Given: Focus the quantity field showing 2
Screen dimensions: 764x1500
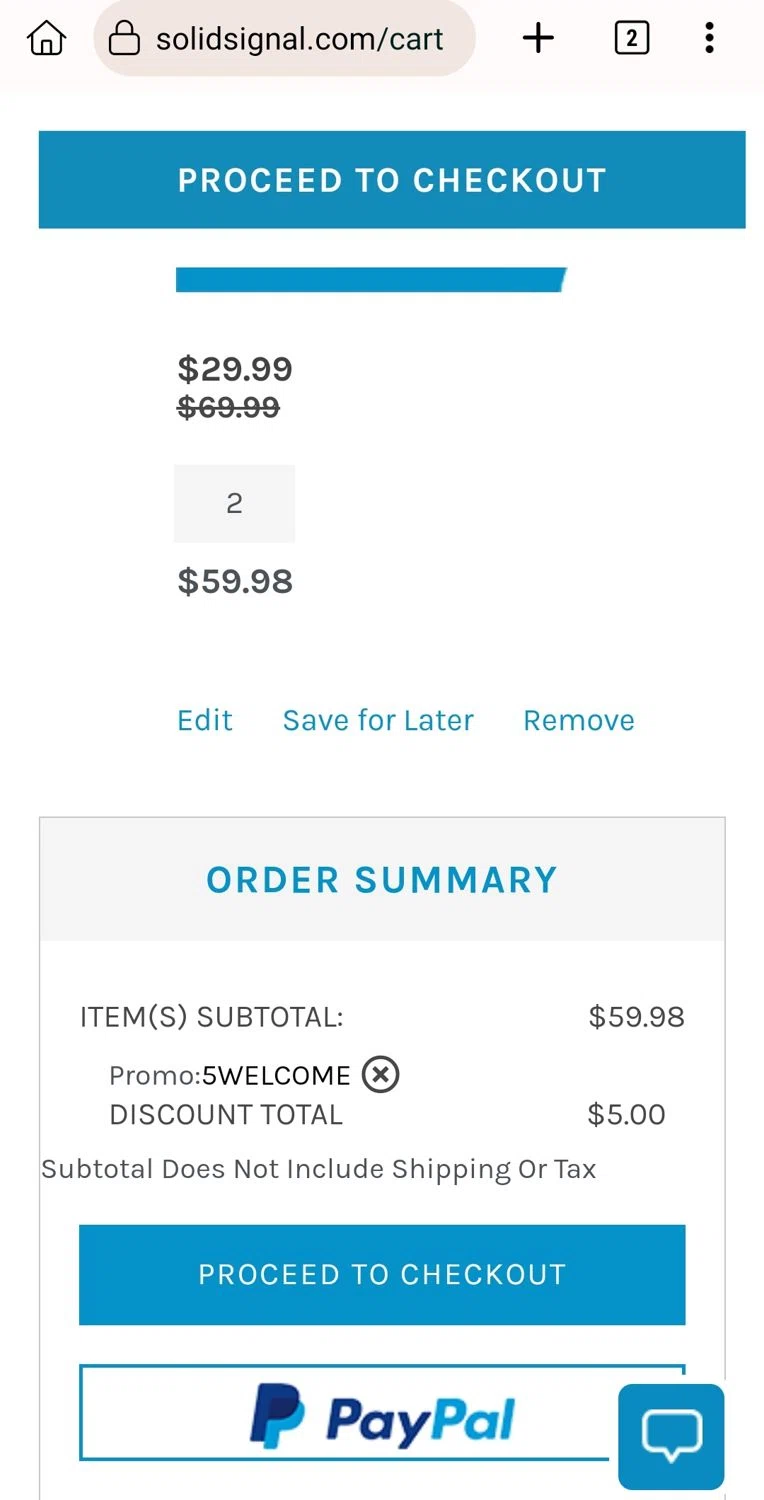Looking at the screenshot, I should [234, 503].
